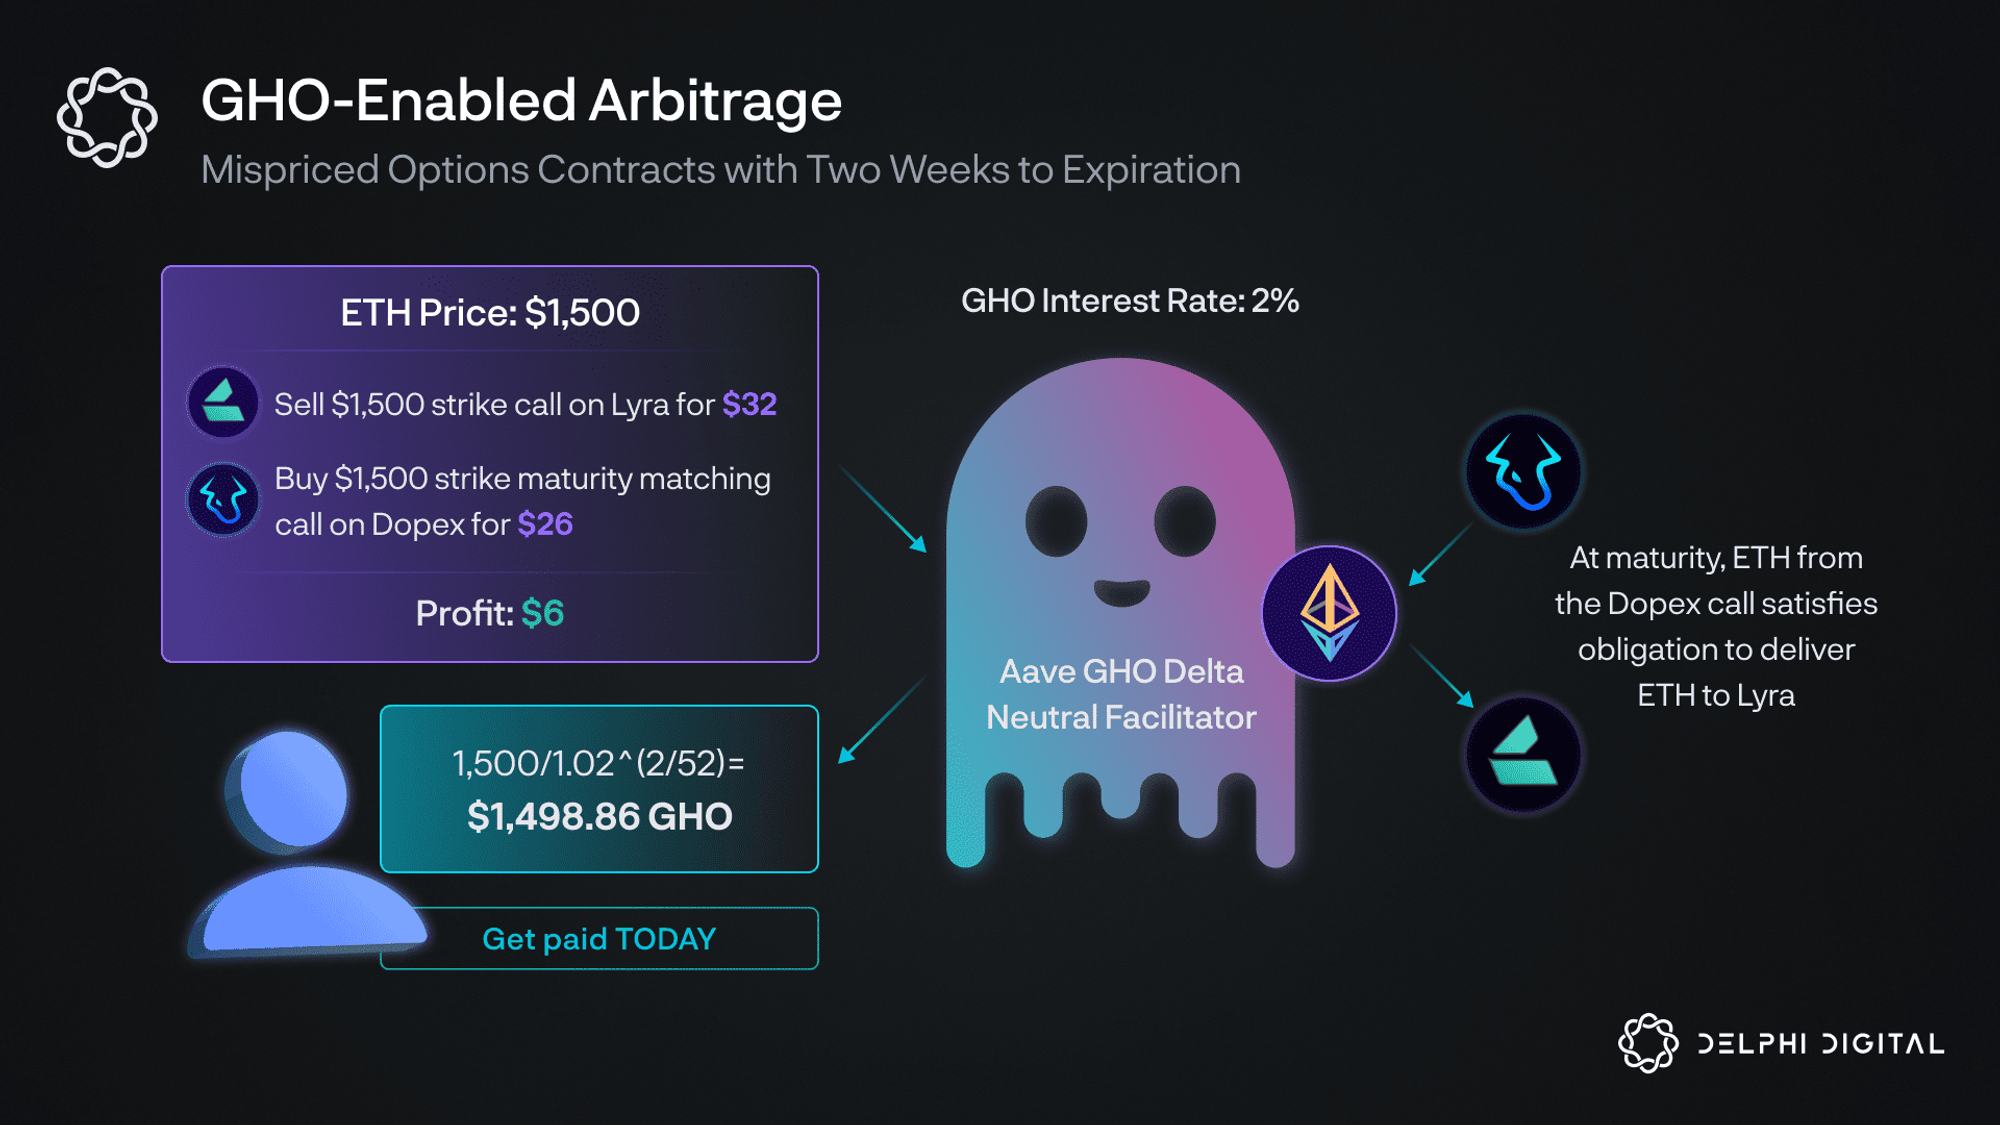The width and height of the screenshot is (2000, 1125).
Task: Click the ghost's face
Action: [1121, 545]
